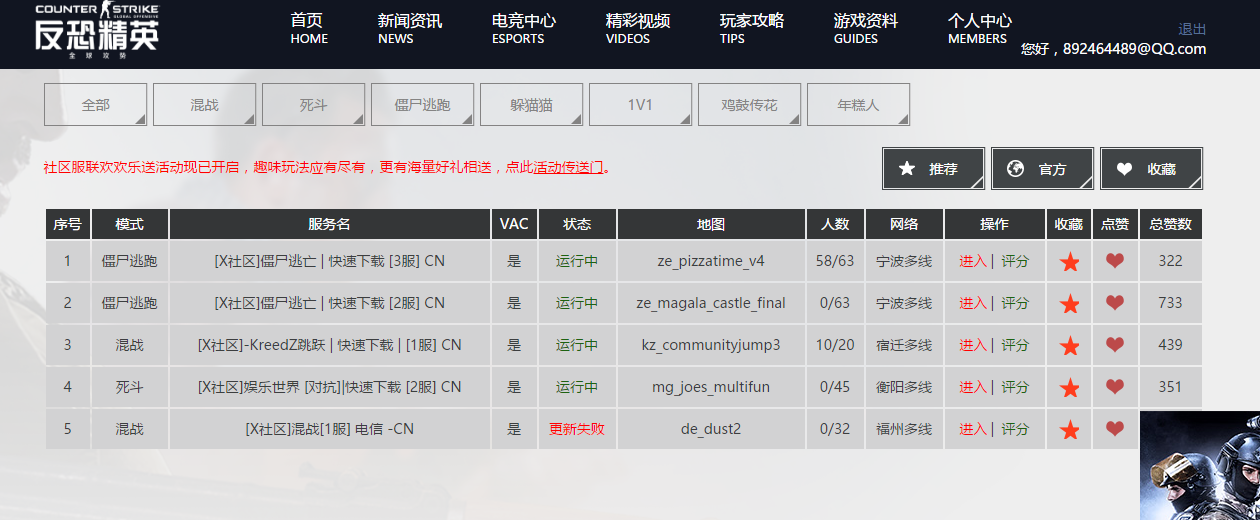1260x520 pixels.
Task: Like the ze_magala_castle_final server heart
Action: [1115, 303]
